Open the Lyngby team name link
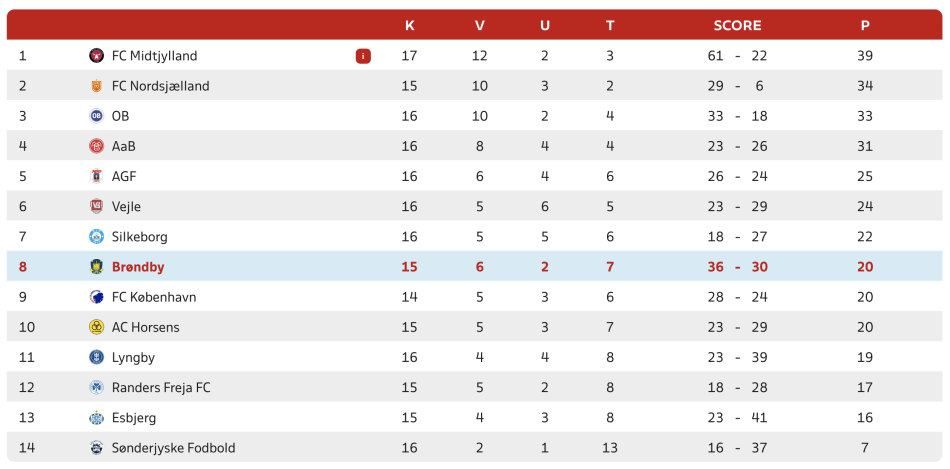950x469 pixels. [x=133, y=358]
